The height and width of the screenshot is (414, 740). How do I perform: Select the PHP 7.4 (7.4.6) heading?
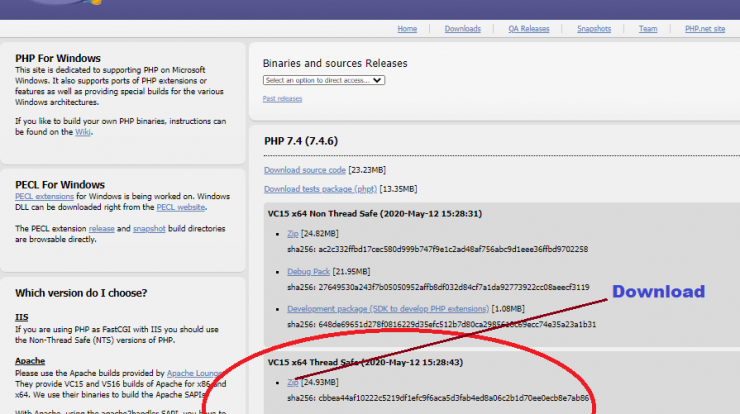click(x=301, y=141)
